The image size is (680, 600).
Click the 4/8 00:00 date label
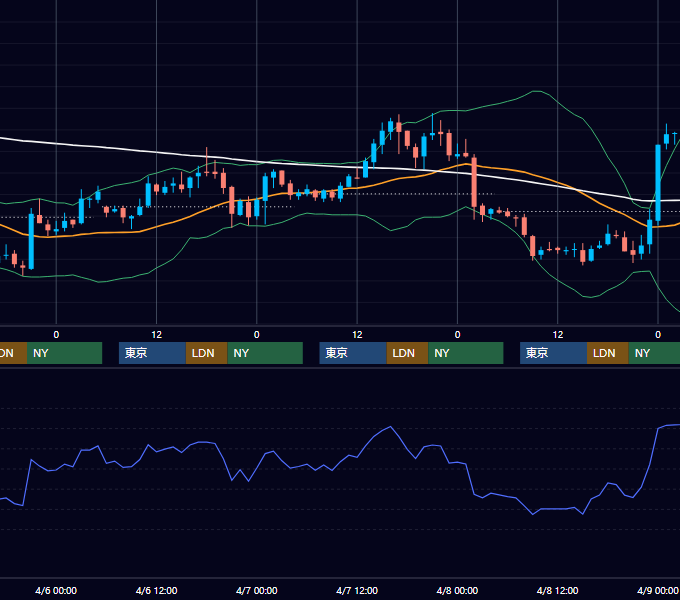tap(457, 590)
